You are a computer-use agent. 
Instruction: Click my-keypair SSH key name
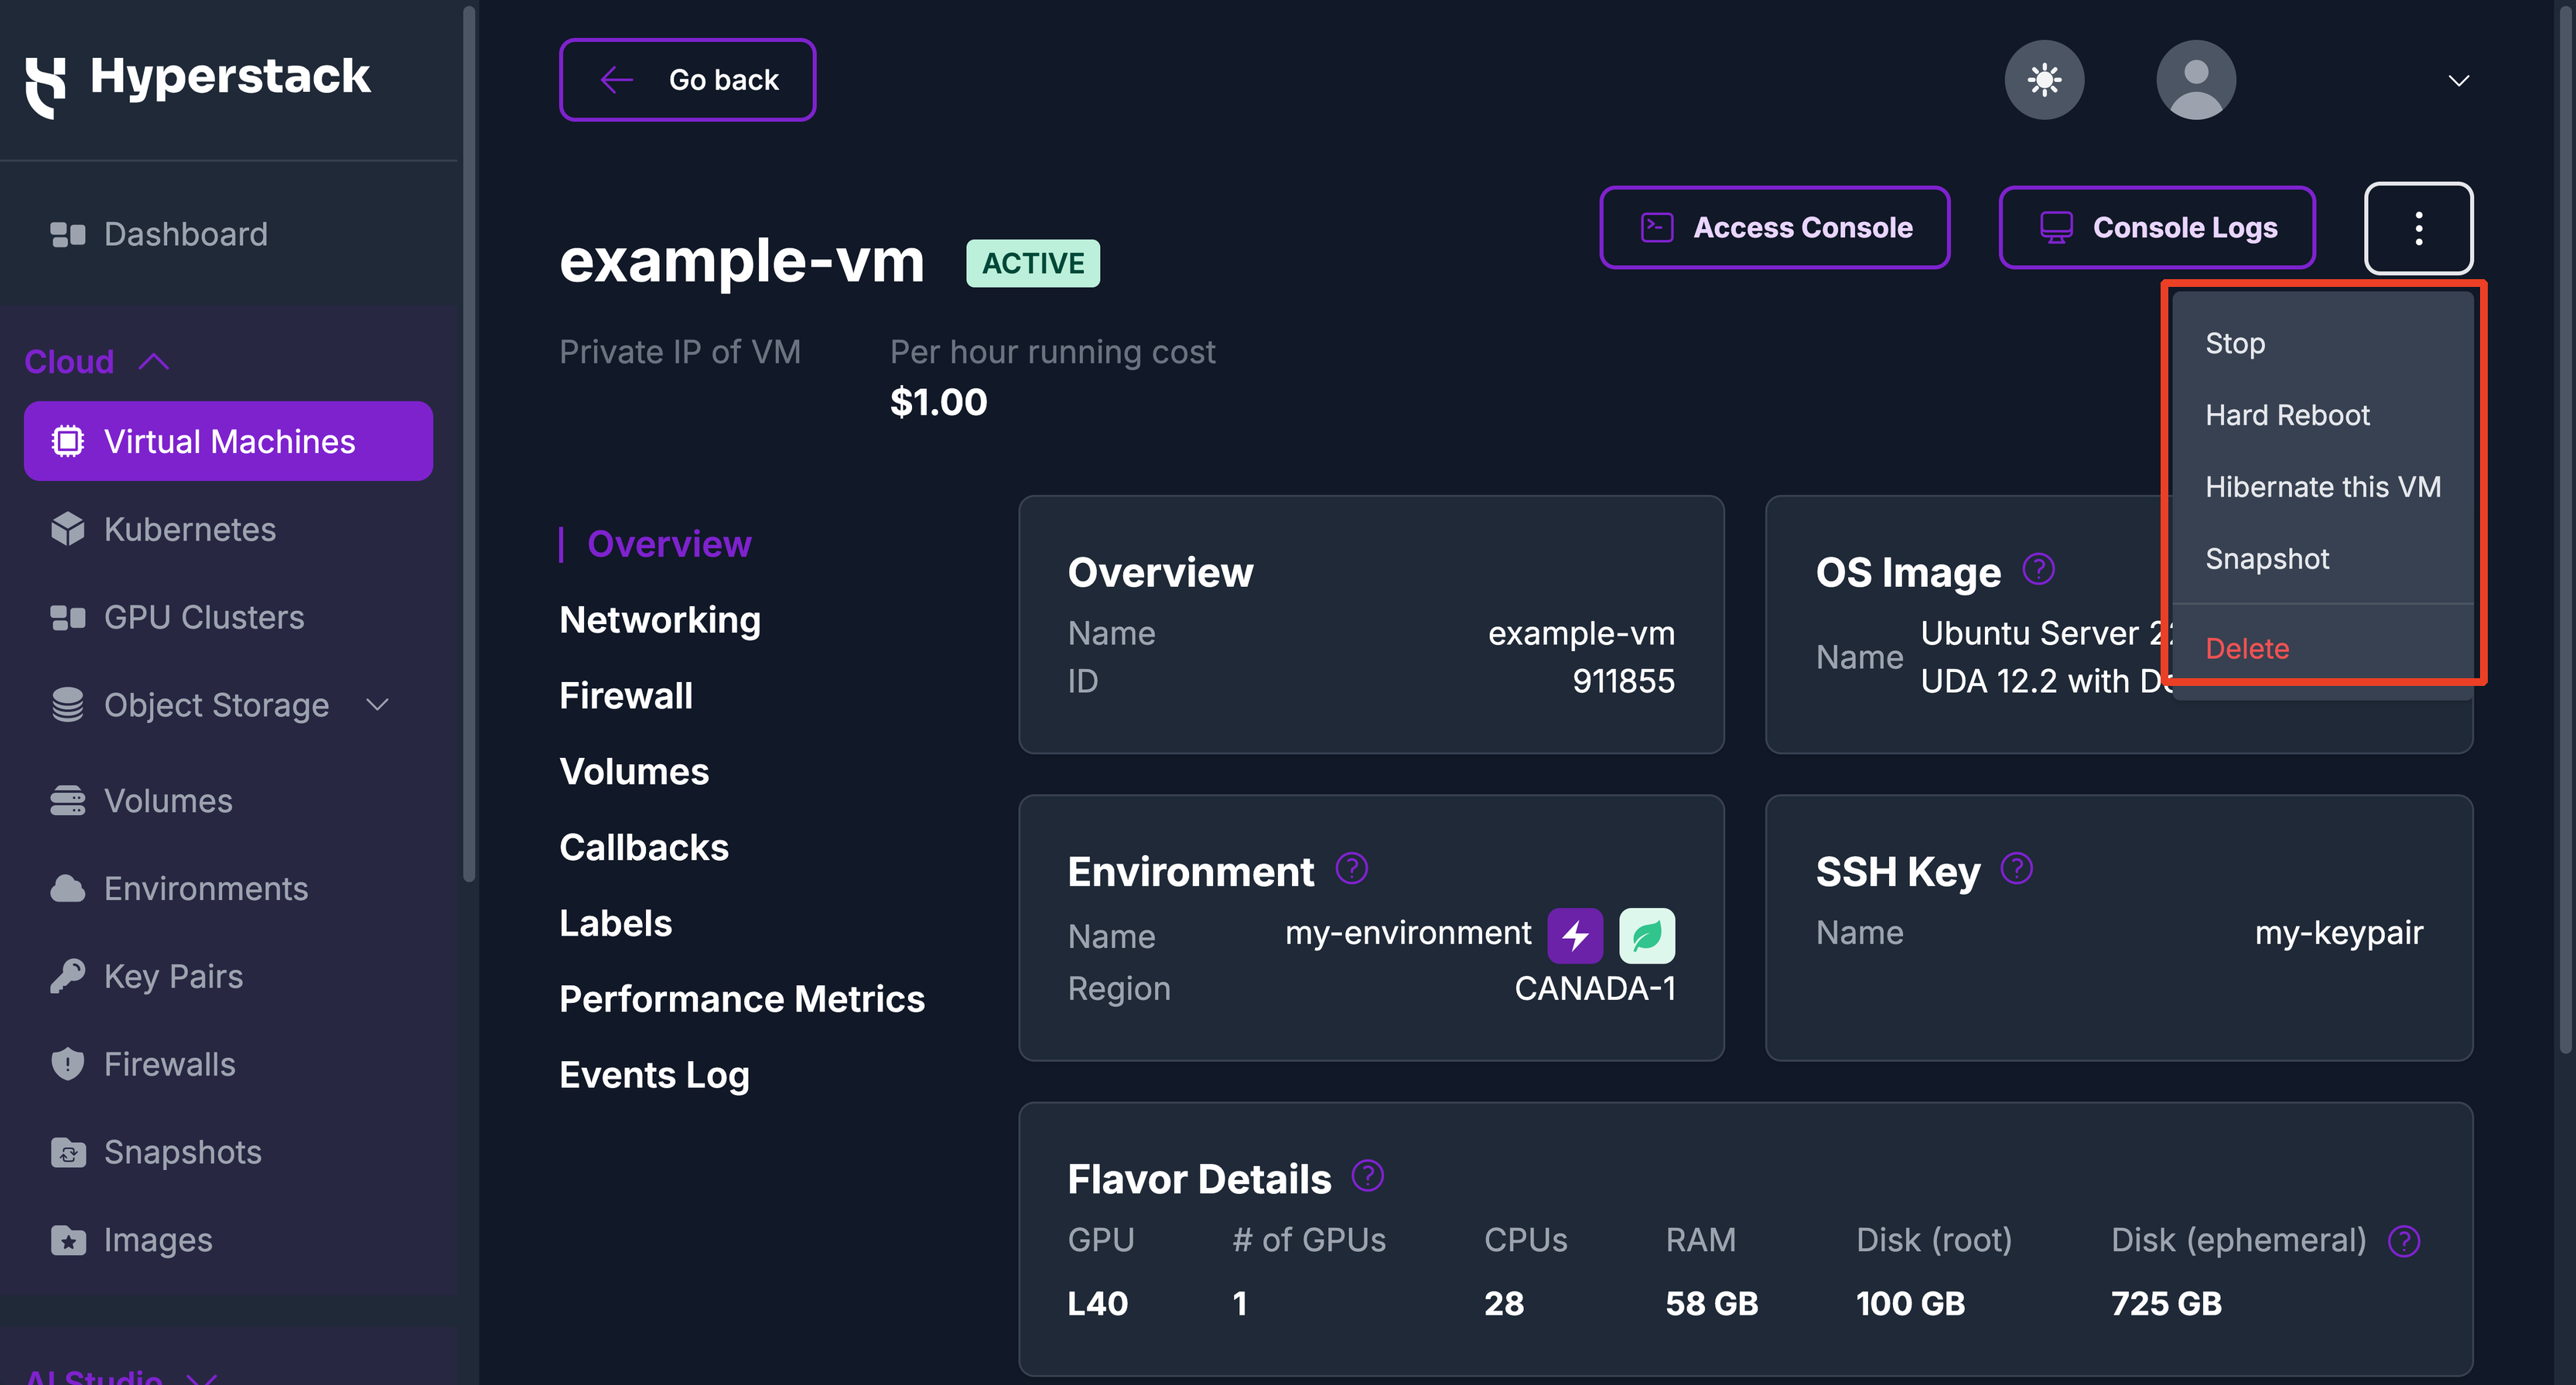coord(2338,933)
